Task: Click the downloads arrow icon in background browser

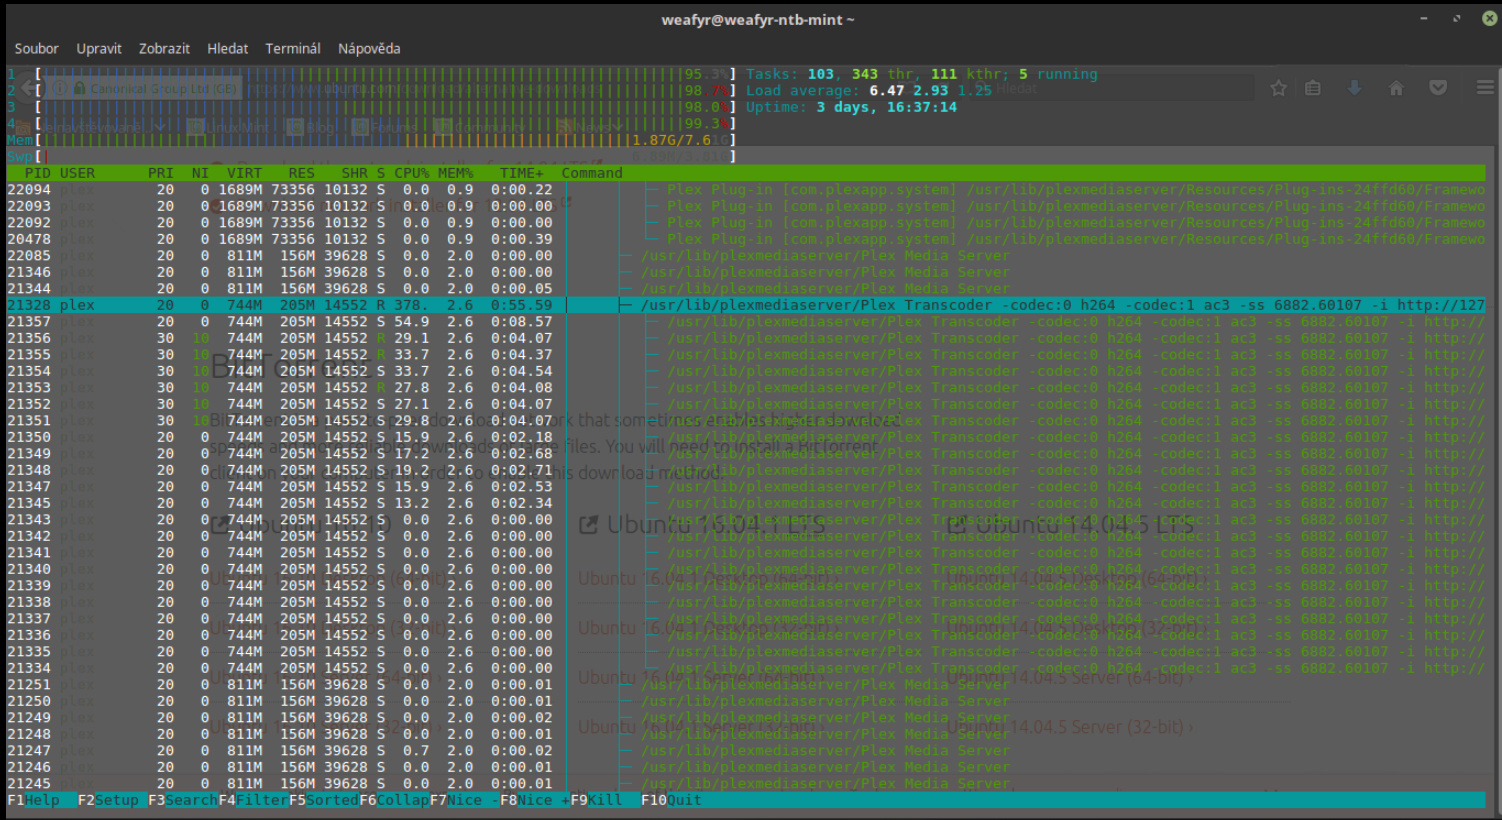Action: click(x=1354, y=88)
